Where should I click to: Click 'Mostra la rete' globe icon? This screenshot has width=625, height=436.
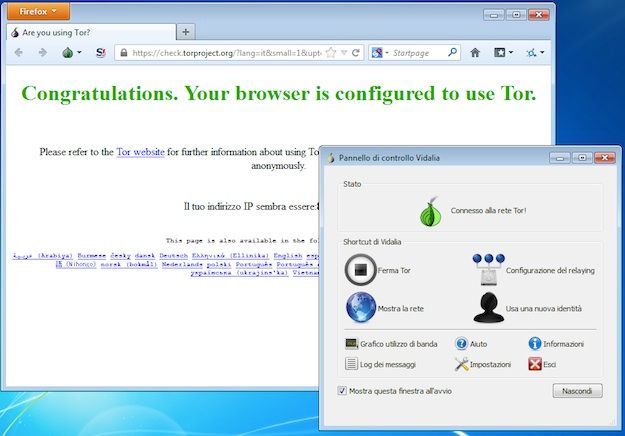pyautogui.click(x=361, y=307)
